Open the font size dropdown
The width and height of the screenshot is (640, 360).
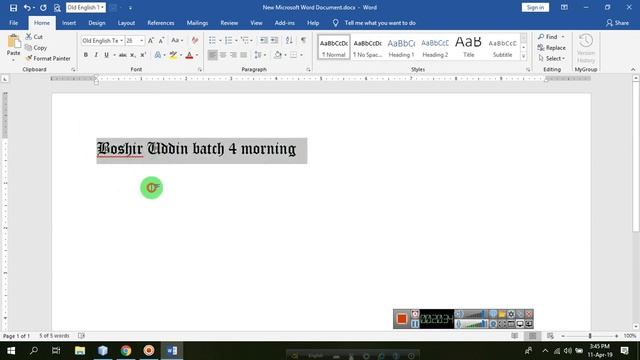[142, 40]
